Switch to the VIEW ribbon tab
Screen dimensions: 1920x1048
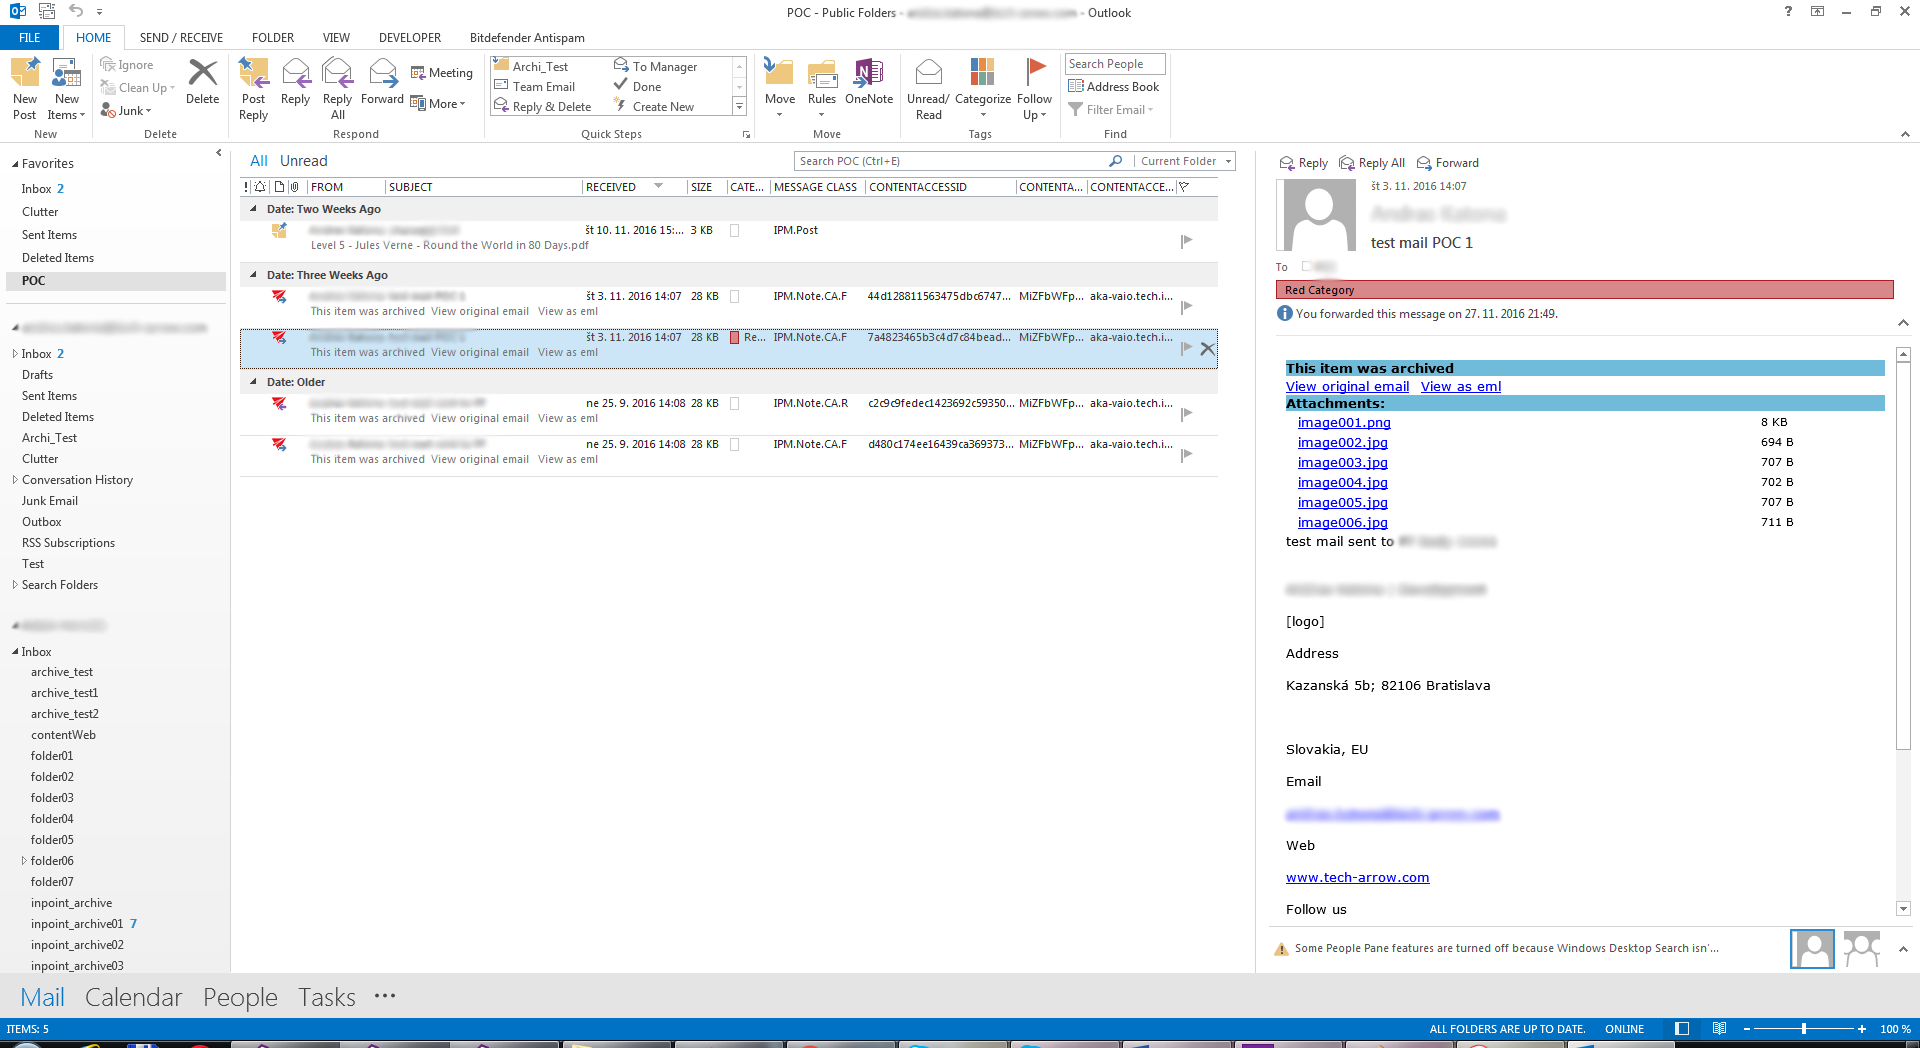(336, 38)
